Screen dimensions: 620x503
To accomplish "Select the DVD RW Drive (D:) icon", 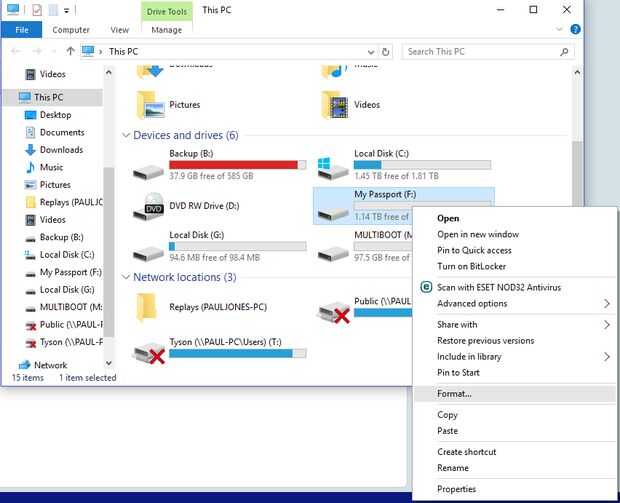I will tap(149, 206).
